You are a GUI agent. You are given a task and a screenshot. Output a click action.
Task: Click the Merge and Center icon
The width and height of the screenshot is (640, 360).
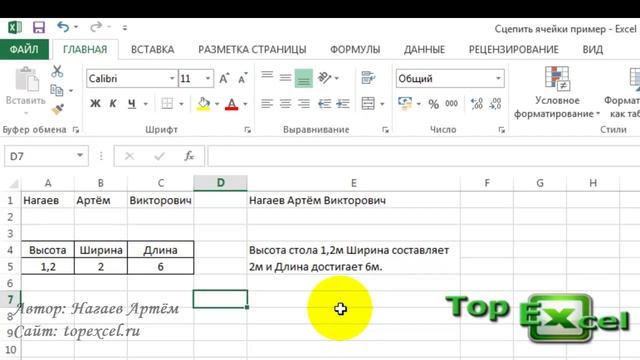[368, 104]
